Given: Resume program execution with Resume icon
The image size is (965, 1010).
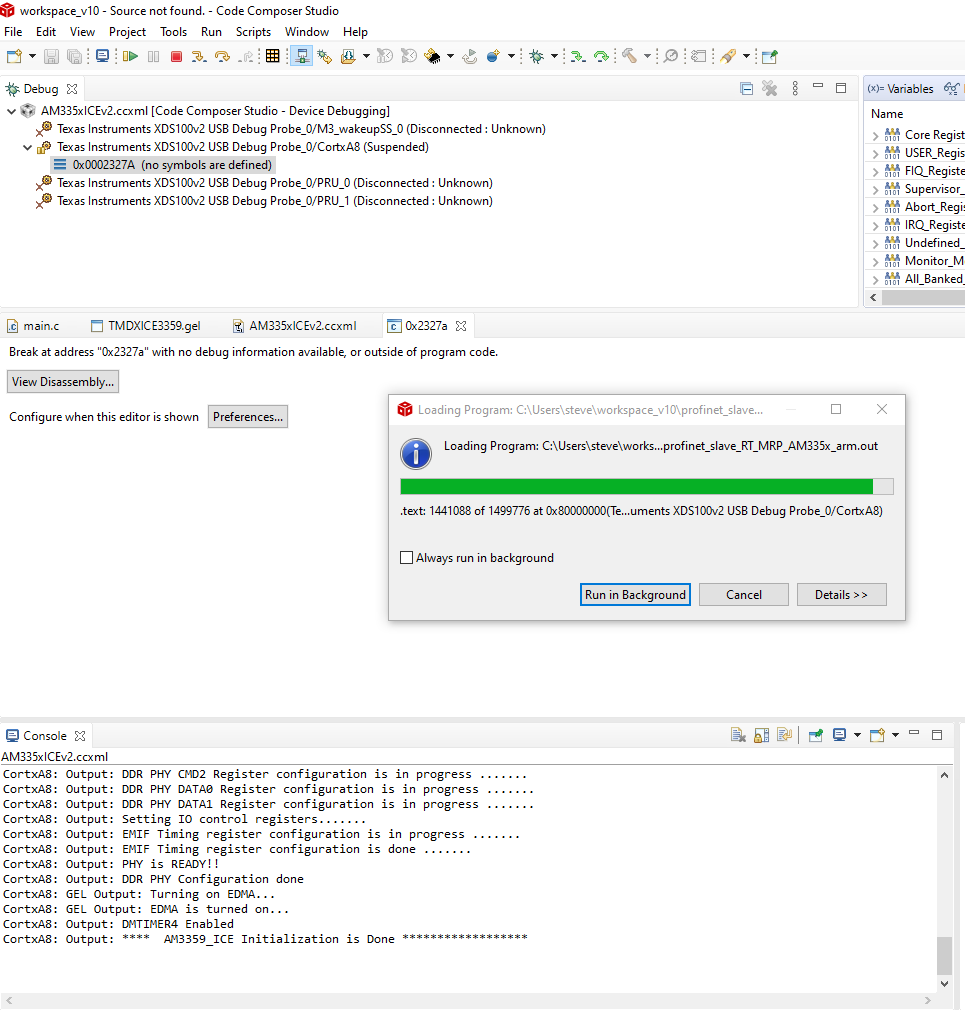Looking at the screenshot, I should coord(130,56).
